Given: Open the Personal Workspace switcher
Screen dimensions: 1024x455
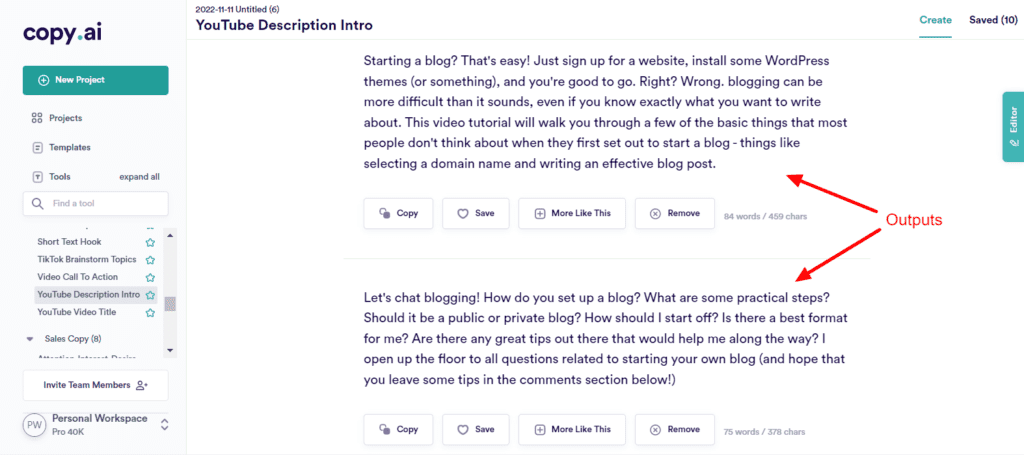Looking at the screenshot, I should pyautogui.click(x=164, y=424).
